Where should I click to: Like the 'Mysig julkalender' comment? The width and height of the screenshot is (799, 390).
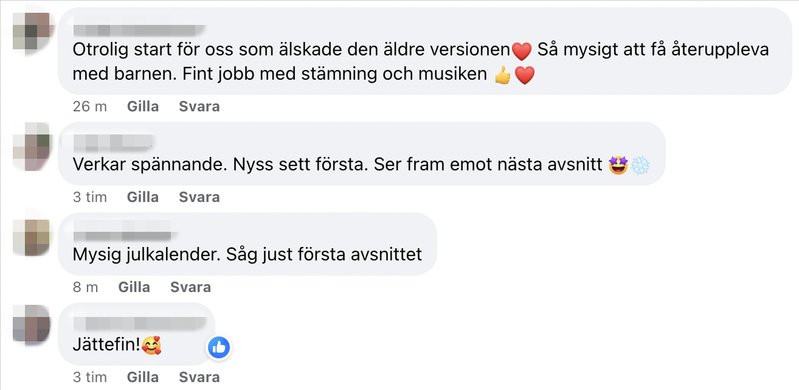point(134,287)
